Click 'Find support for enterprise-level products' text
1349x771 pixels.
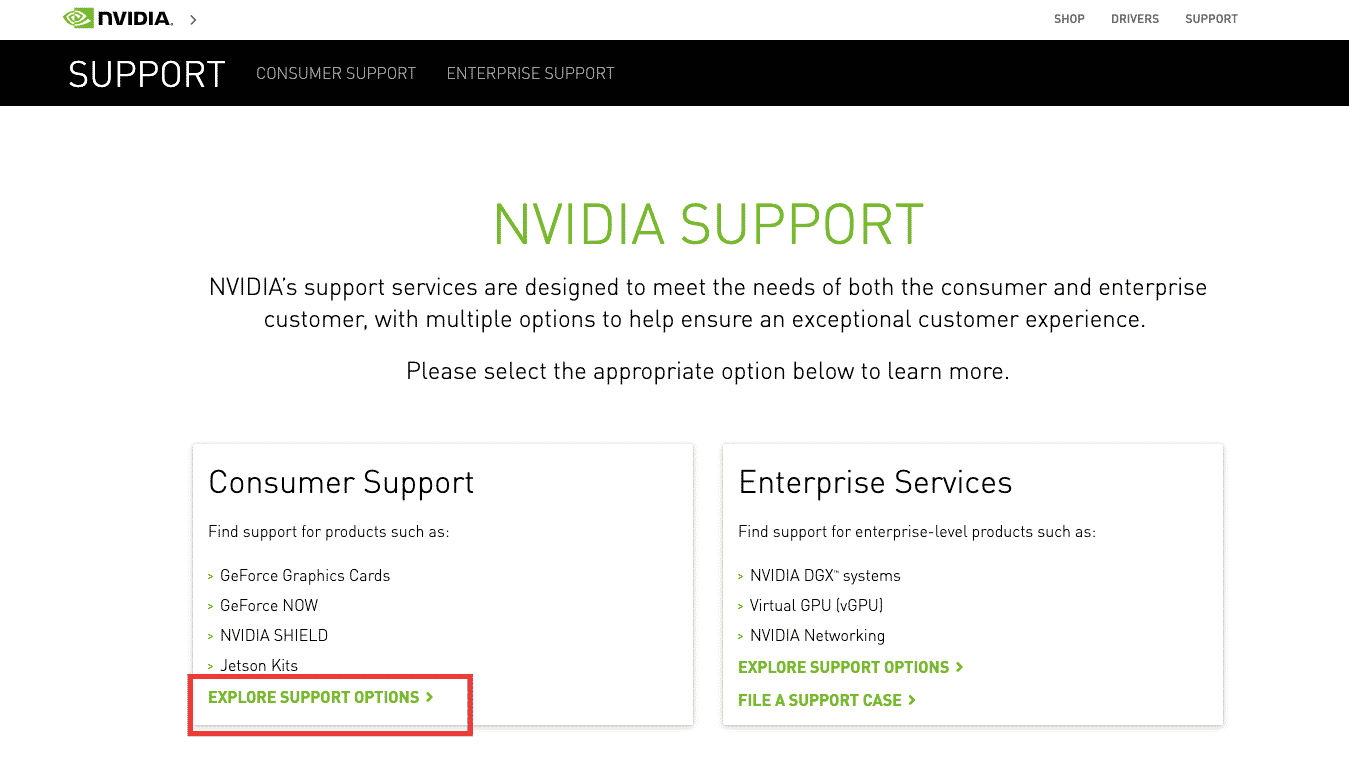(917, 532)
